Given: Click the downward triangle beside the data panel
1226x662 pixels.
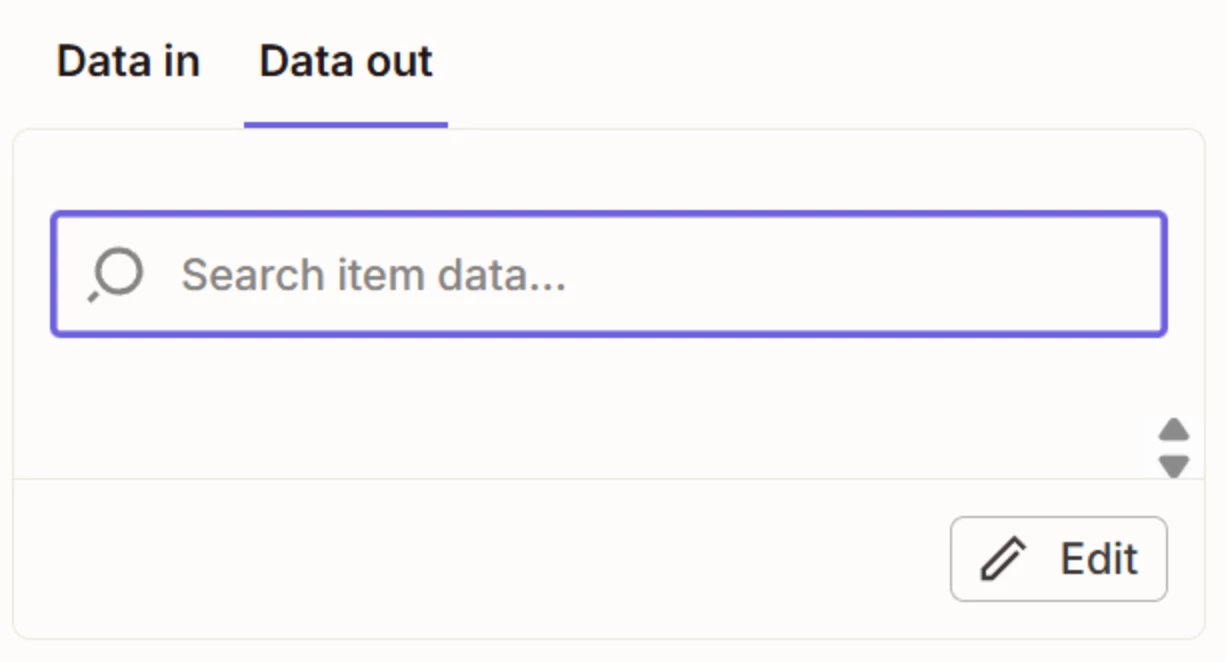Looking at the screenshot, I should (x=1174, y=466).
